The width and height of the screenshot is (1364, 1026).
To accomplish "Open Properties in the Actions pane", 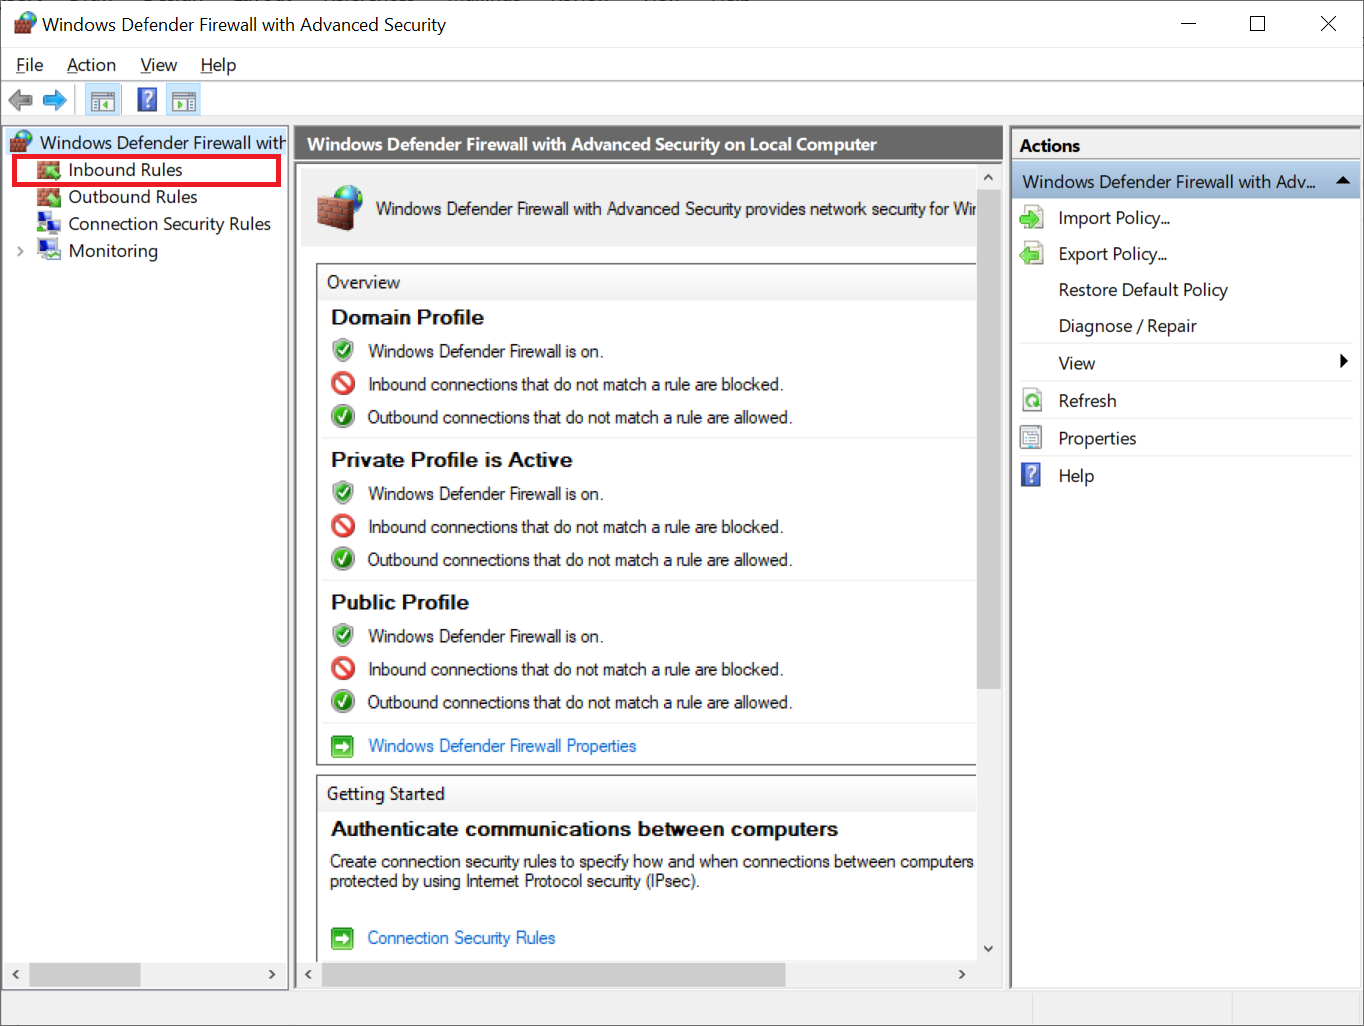I will point(1096,438).
